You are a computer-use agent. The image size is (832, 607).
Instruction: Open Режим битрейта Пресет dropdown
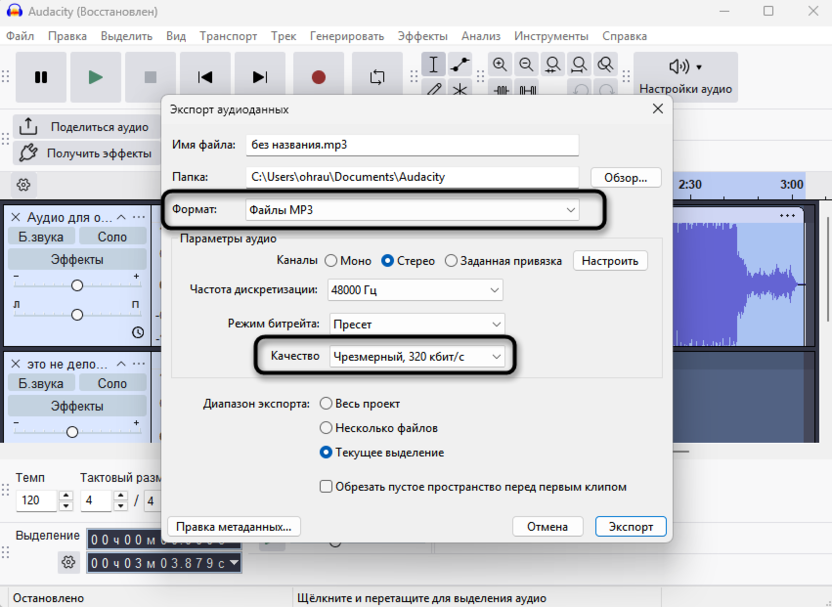coord(417,324)
